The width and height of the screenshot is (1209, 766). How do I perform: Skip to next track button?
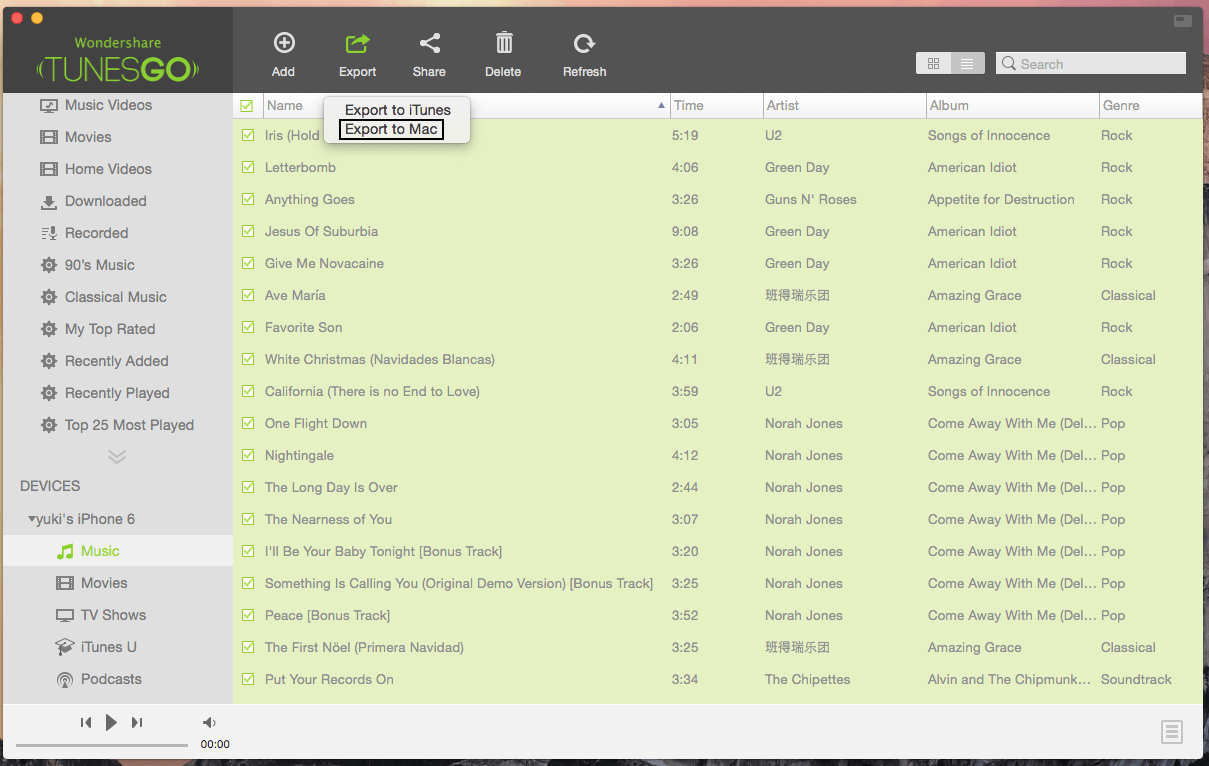pos(137,722)
